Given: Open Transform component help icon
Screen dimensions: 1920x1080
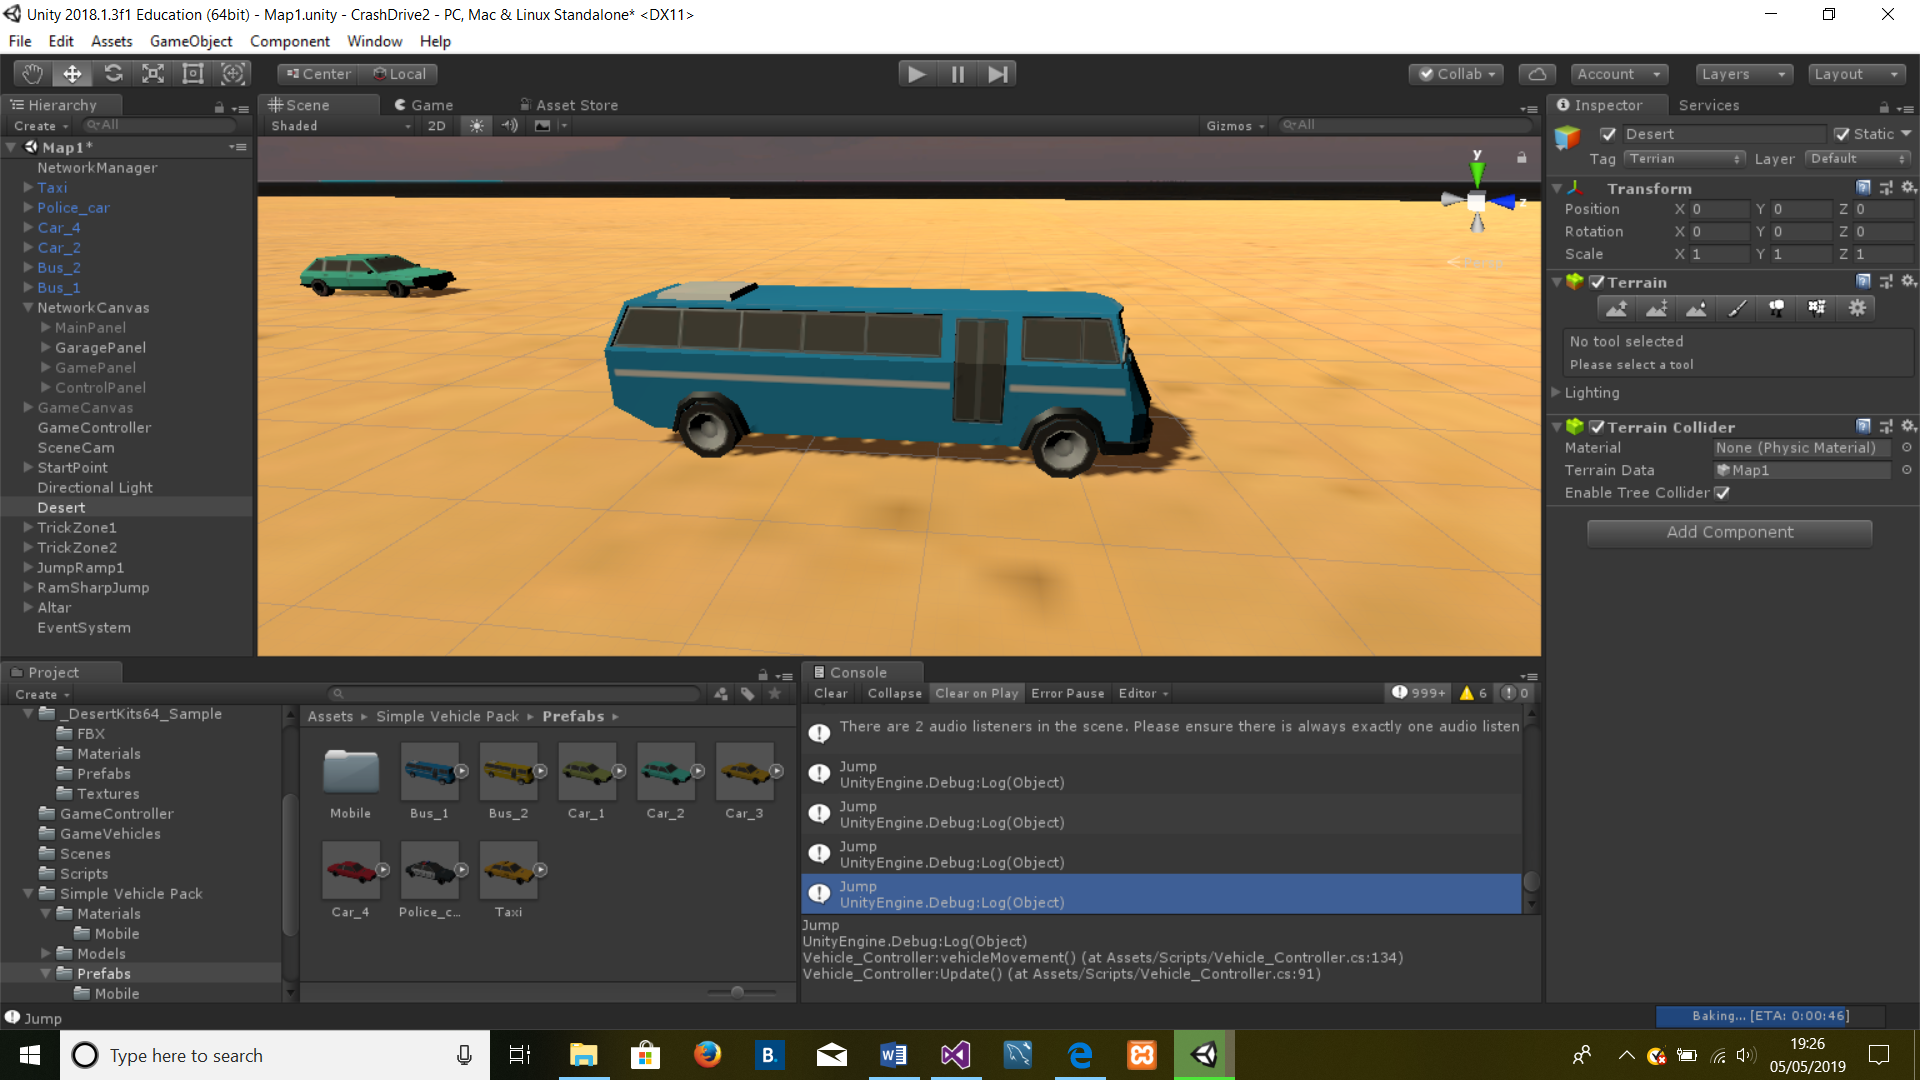Looking at the screenshot, I should 1863,188.
